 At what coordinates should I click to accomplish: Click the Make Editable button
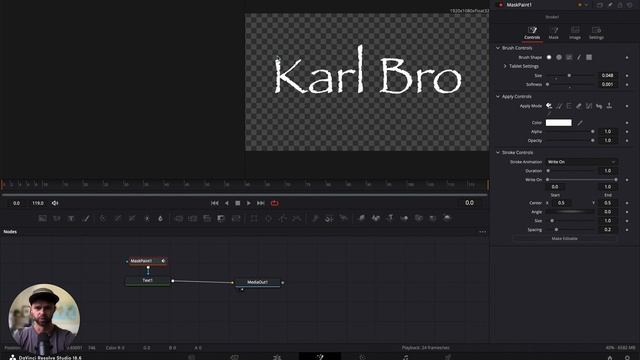564,238
